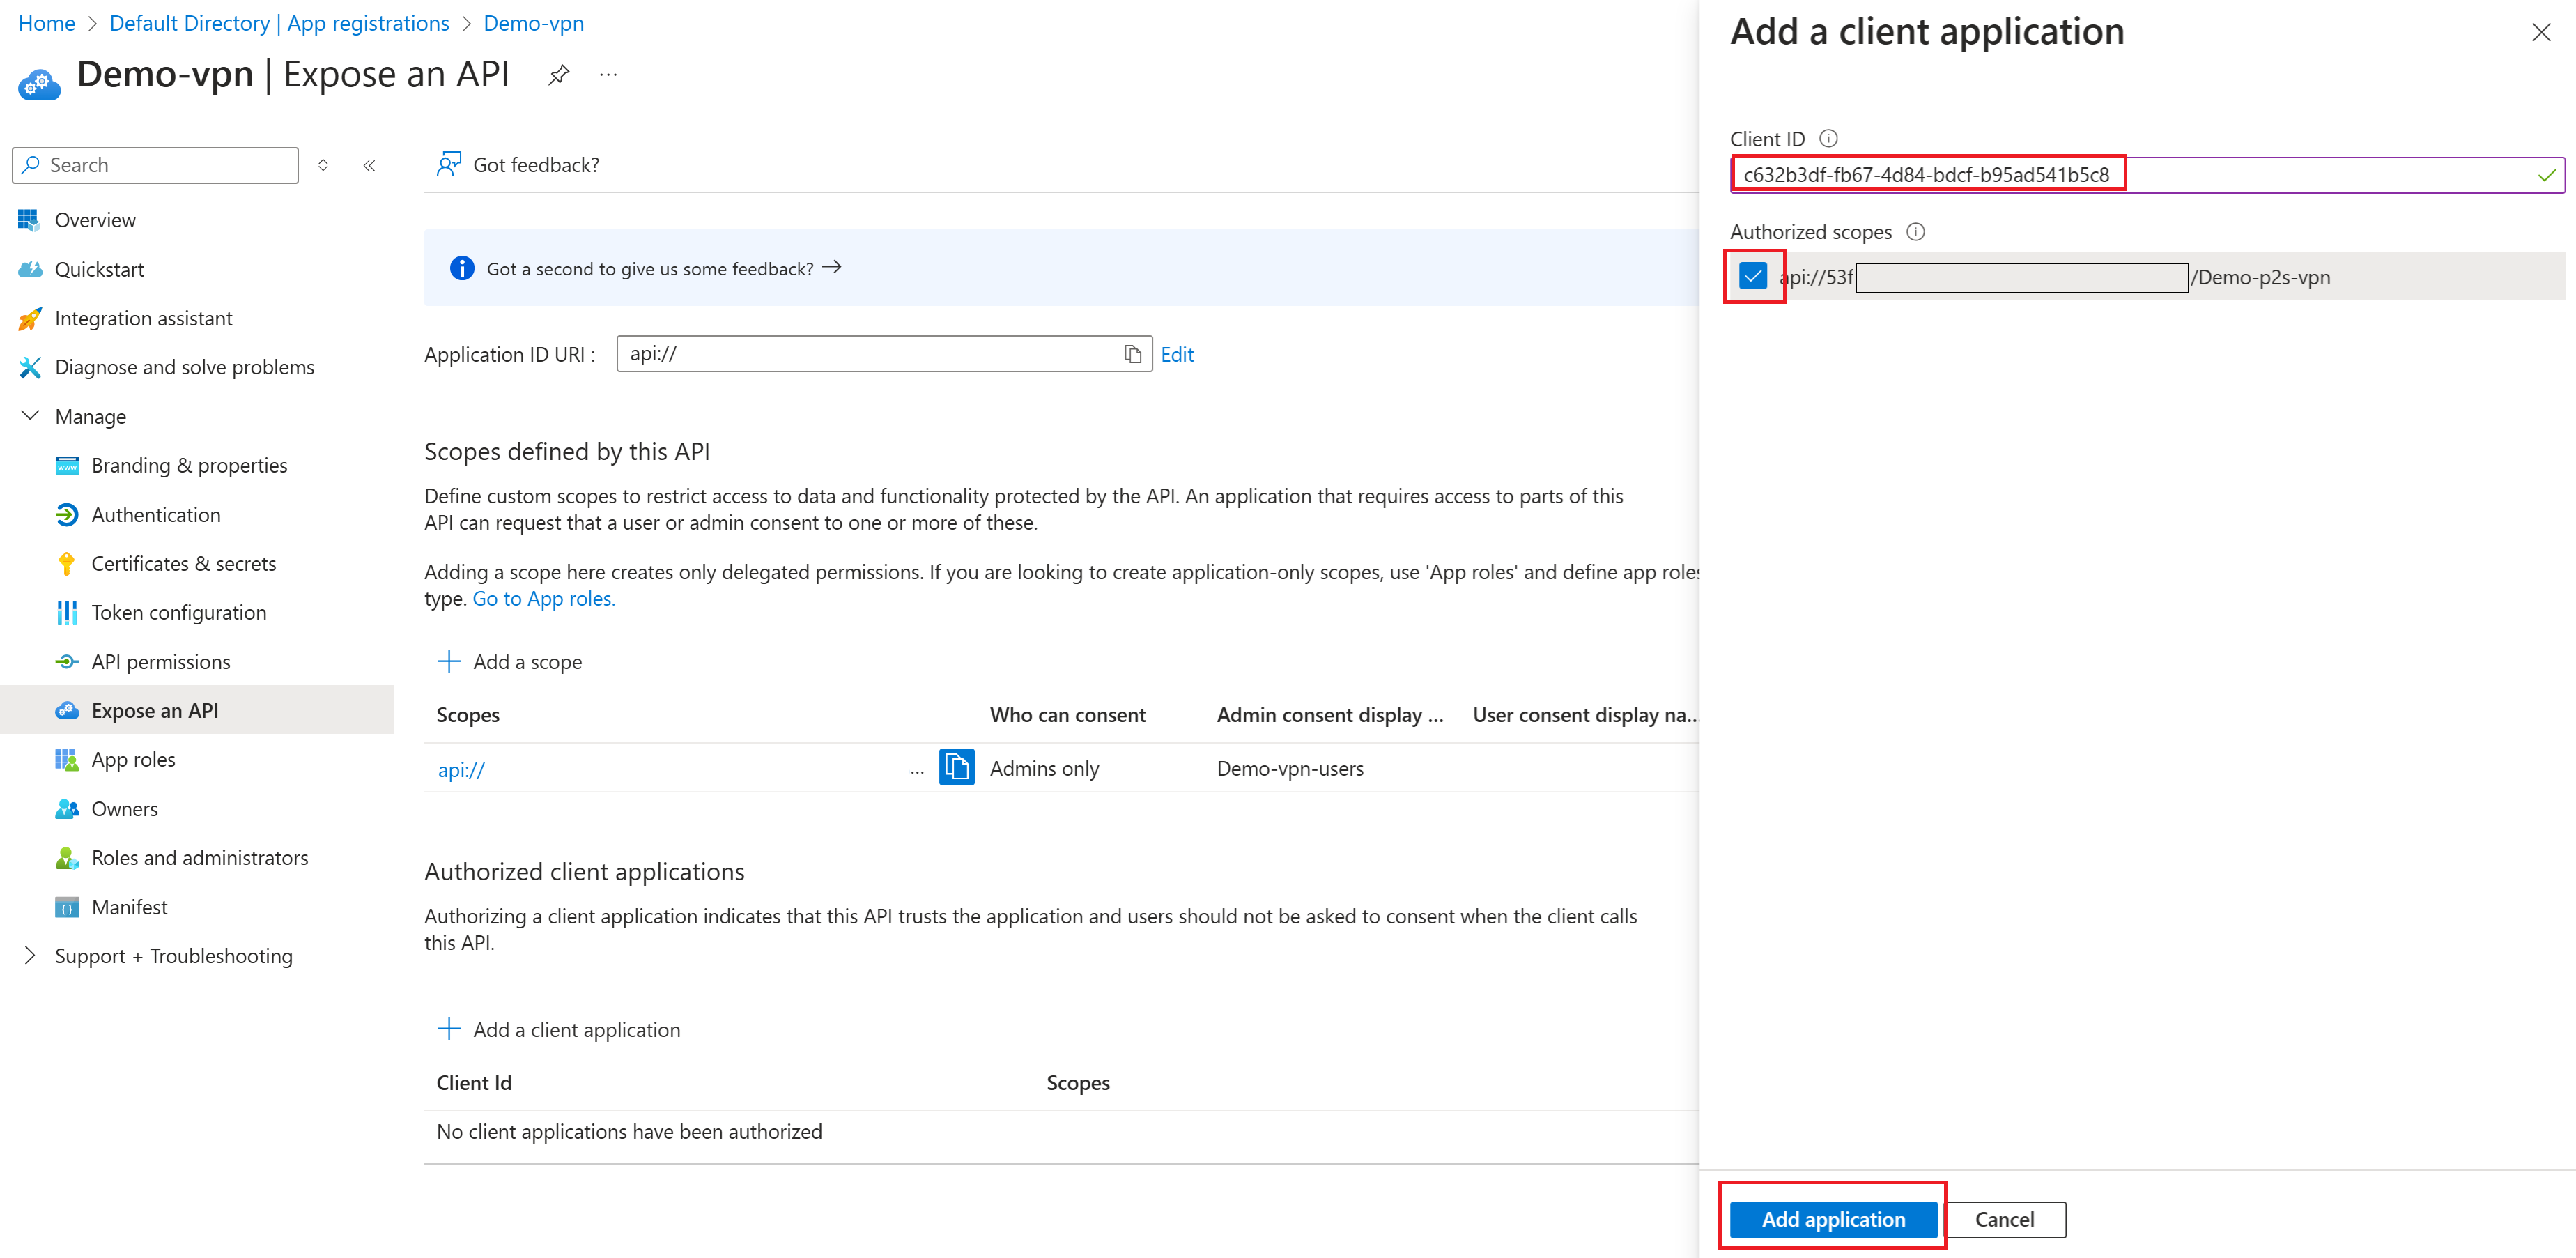
Task: Click the Edit link for Application ID URI
Action: 1176,354
